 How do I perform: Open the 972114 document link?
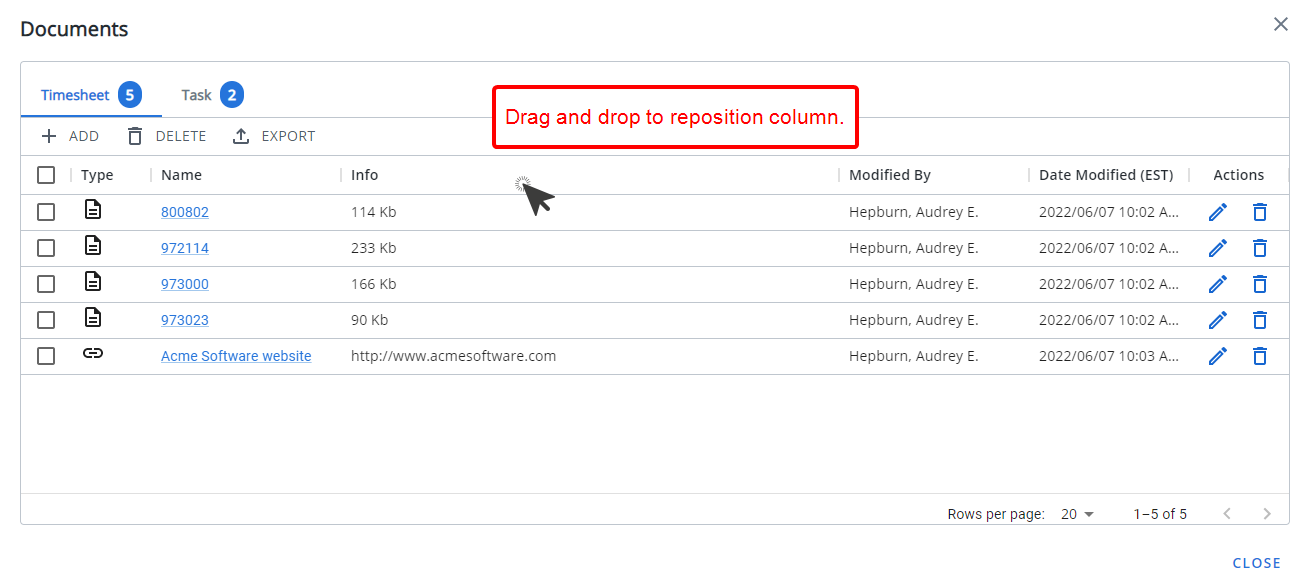point(185,248)
